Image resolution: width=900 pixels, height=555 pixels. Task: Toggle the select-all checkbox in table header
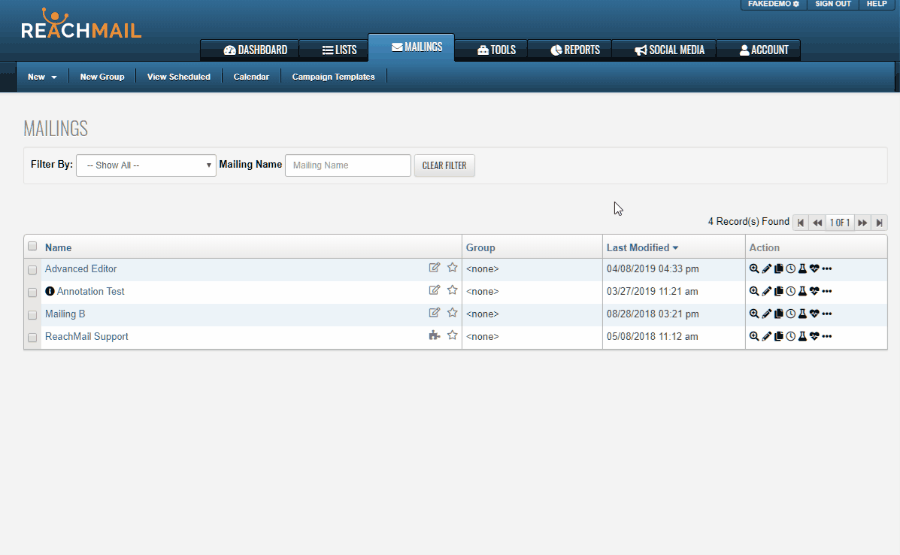coord(33,247)
